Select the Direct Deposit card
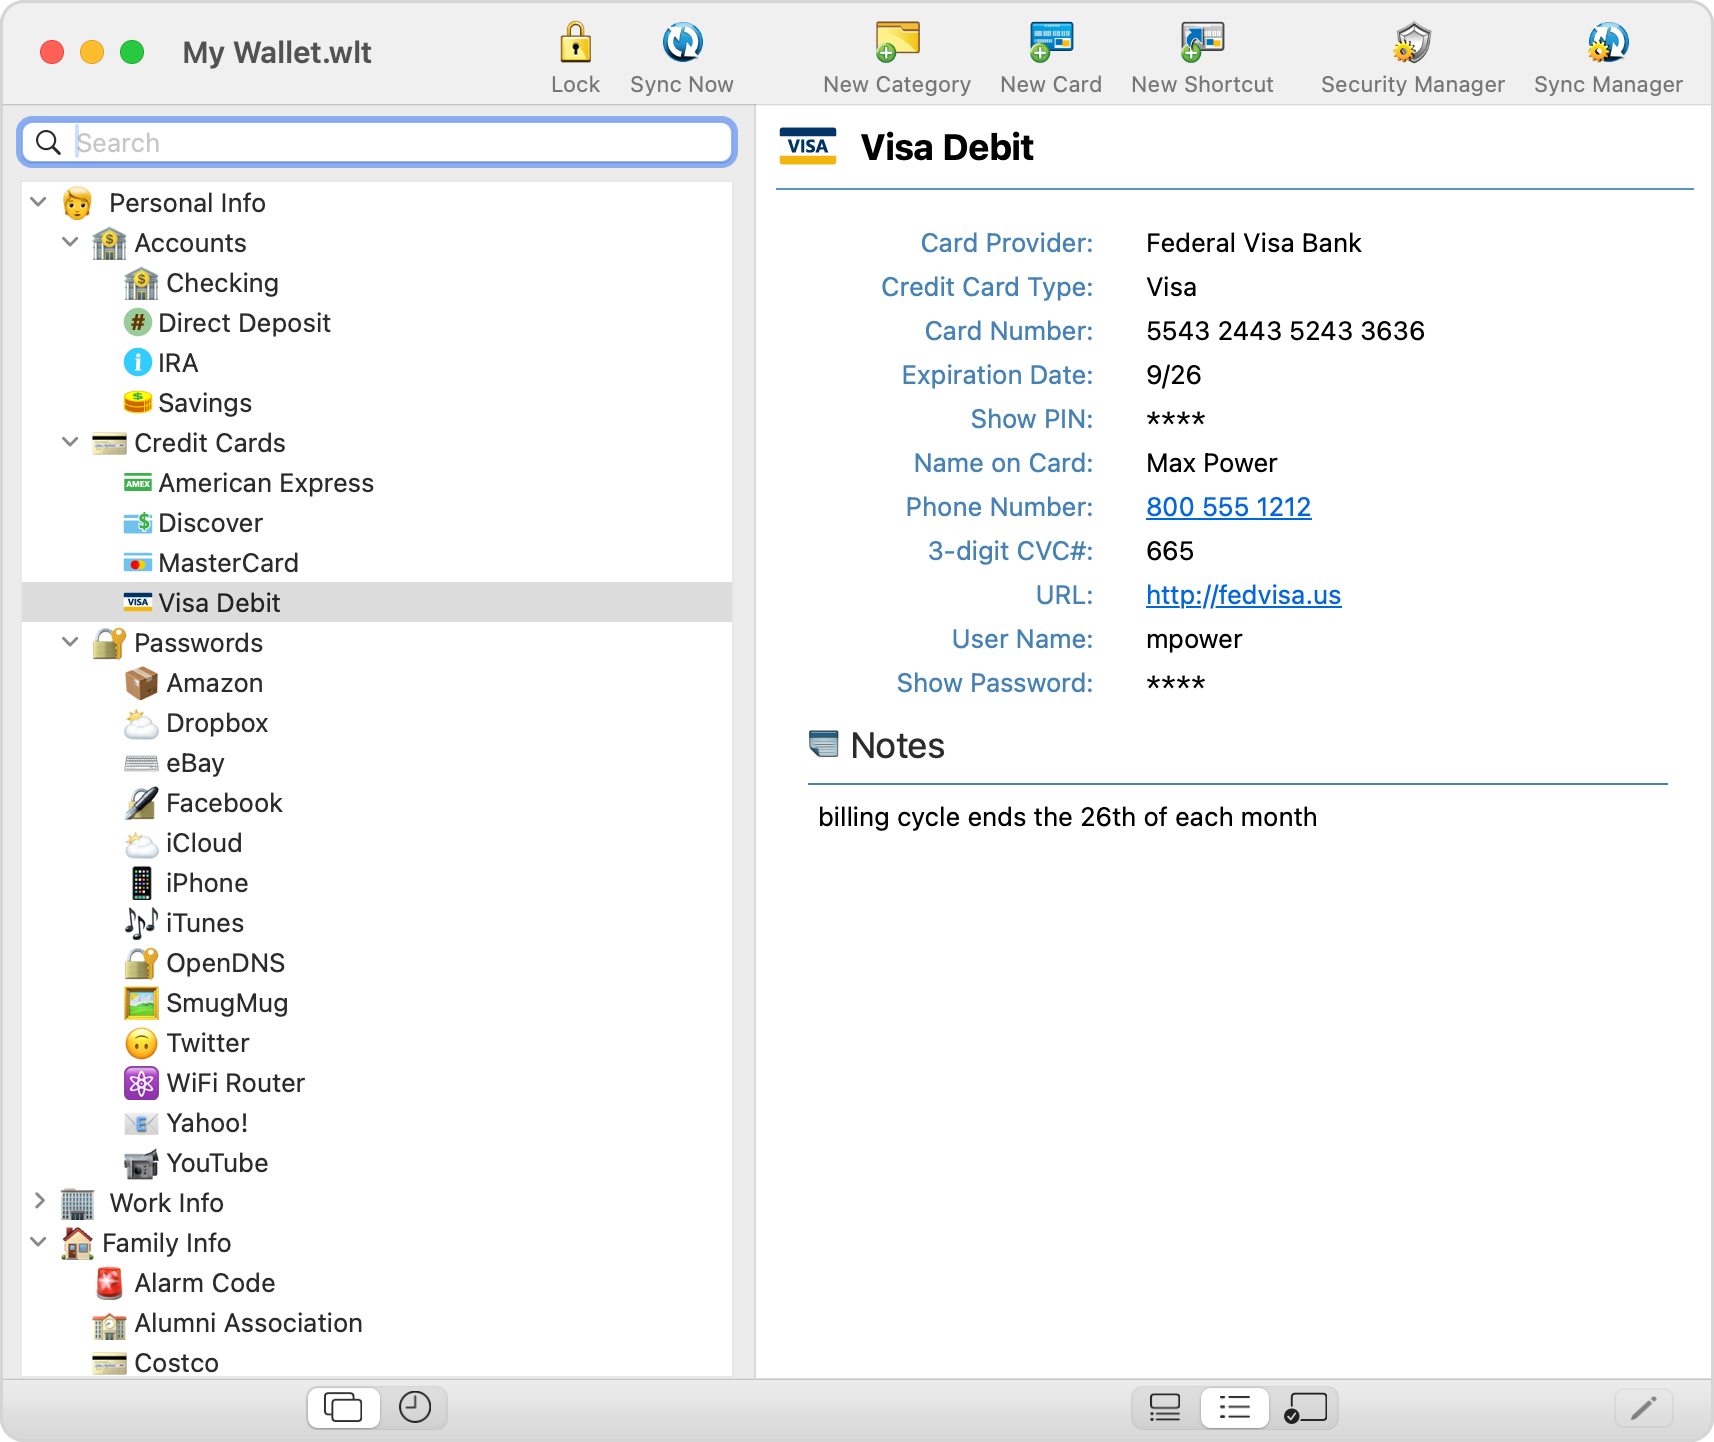 [377, 323]
